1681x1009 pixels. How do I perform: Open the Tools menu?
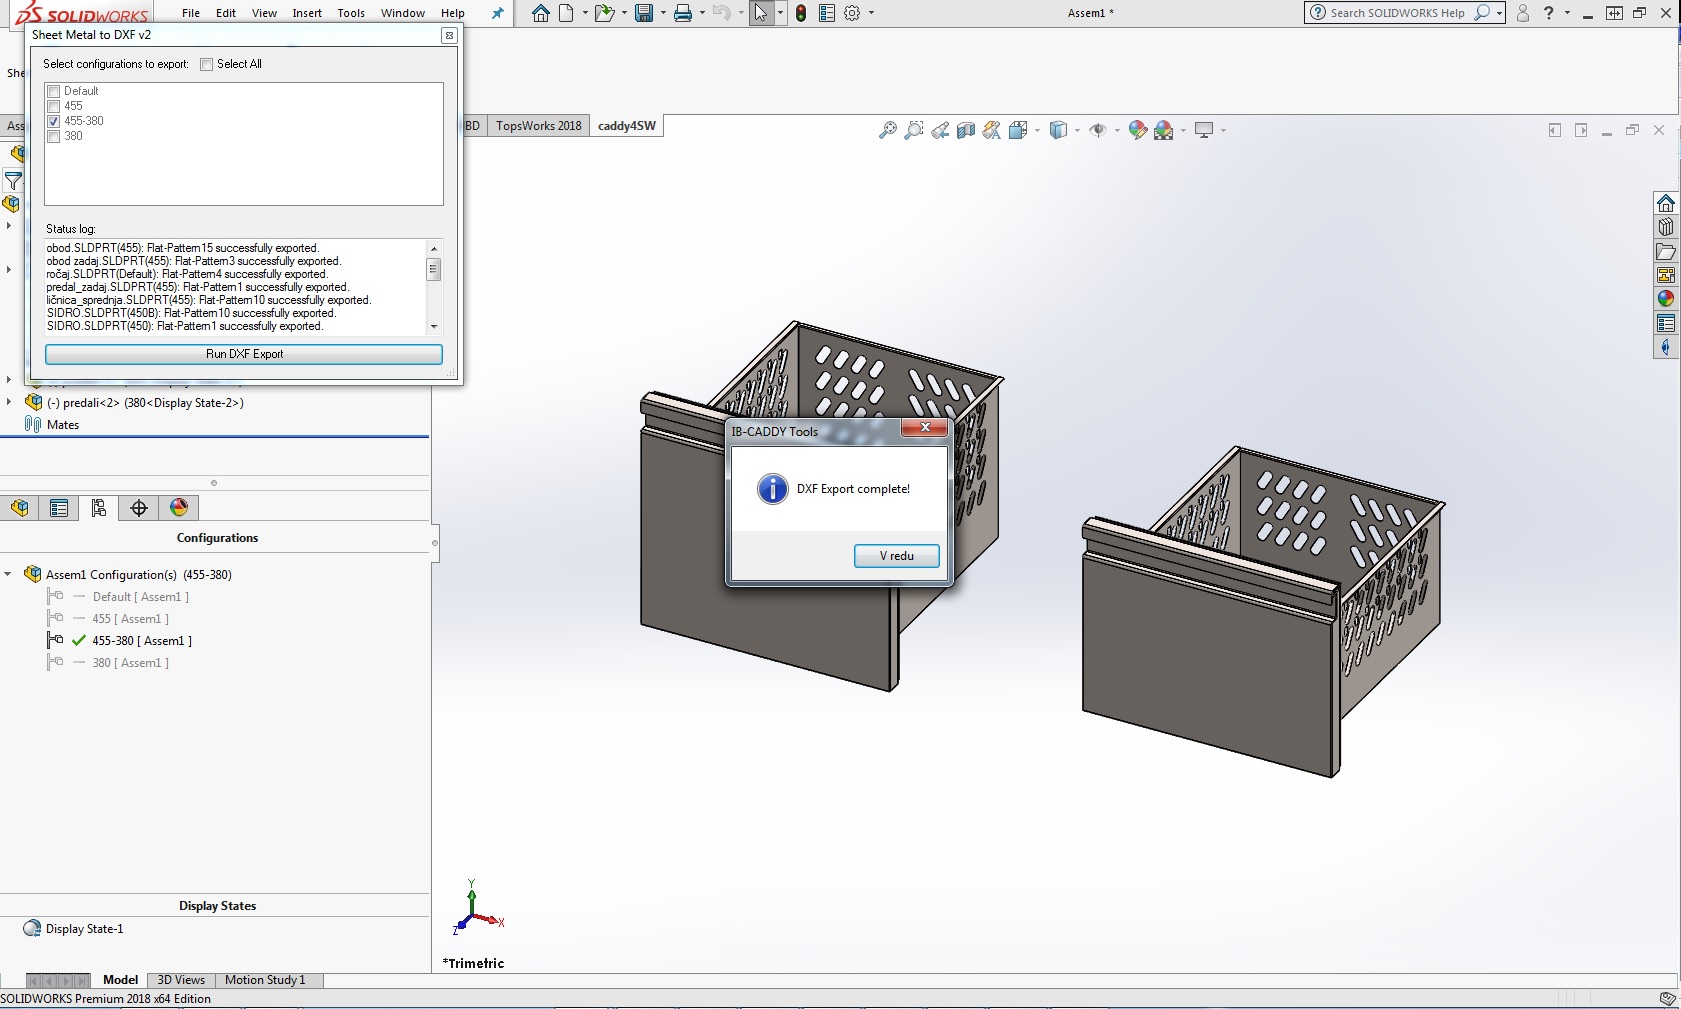350,13
